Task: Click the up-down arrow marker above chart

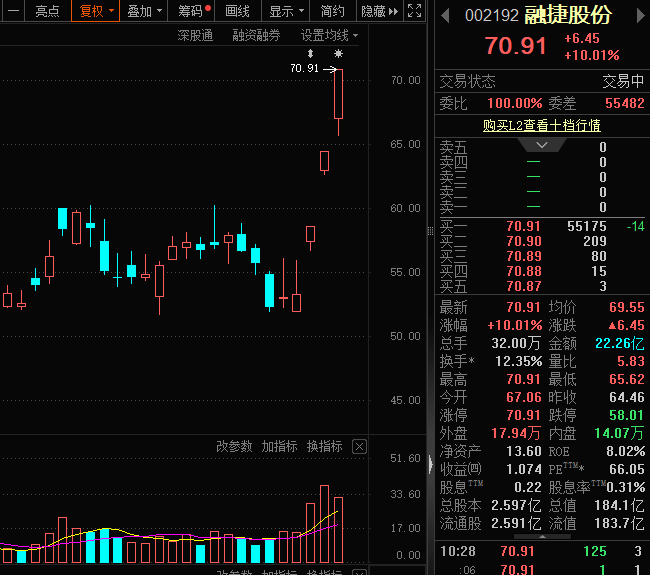Action: 310,53
